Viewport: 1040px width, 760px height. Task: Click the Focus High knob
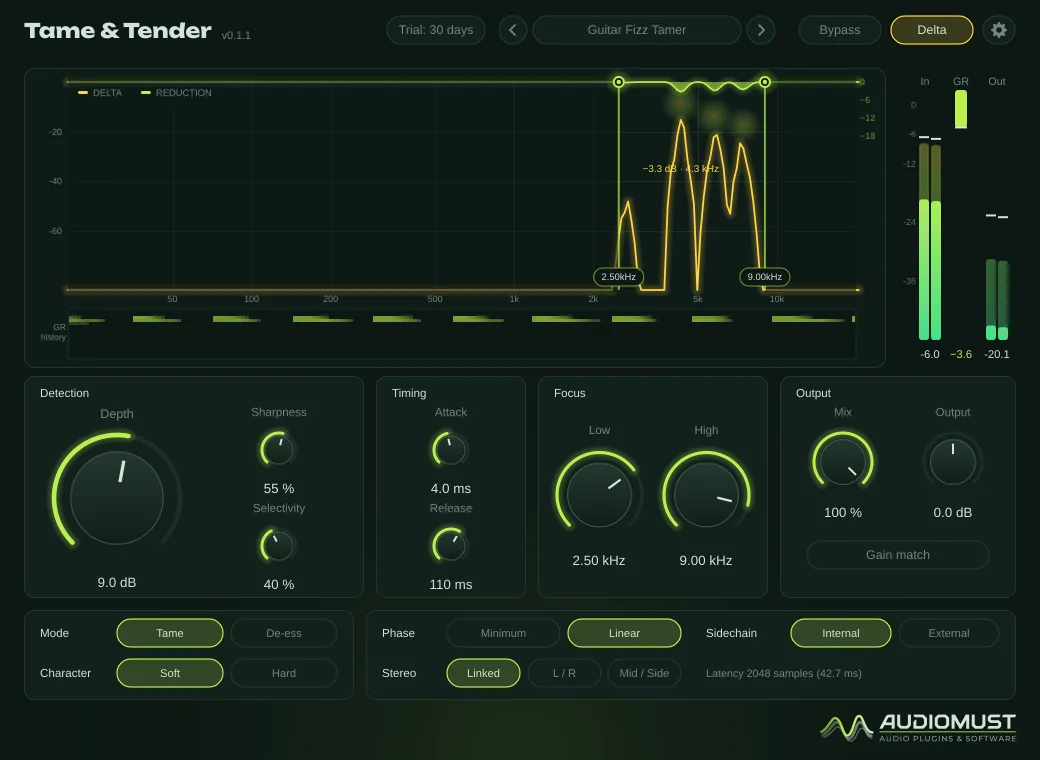tap(706, 495)
